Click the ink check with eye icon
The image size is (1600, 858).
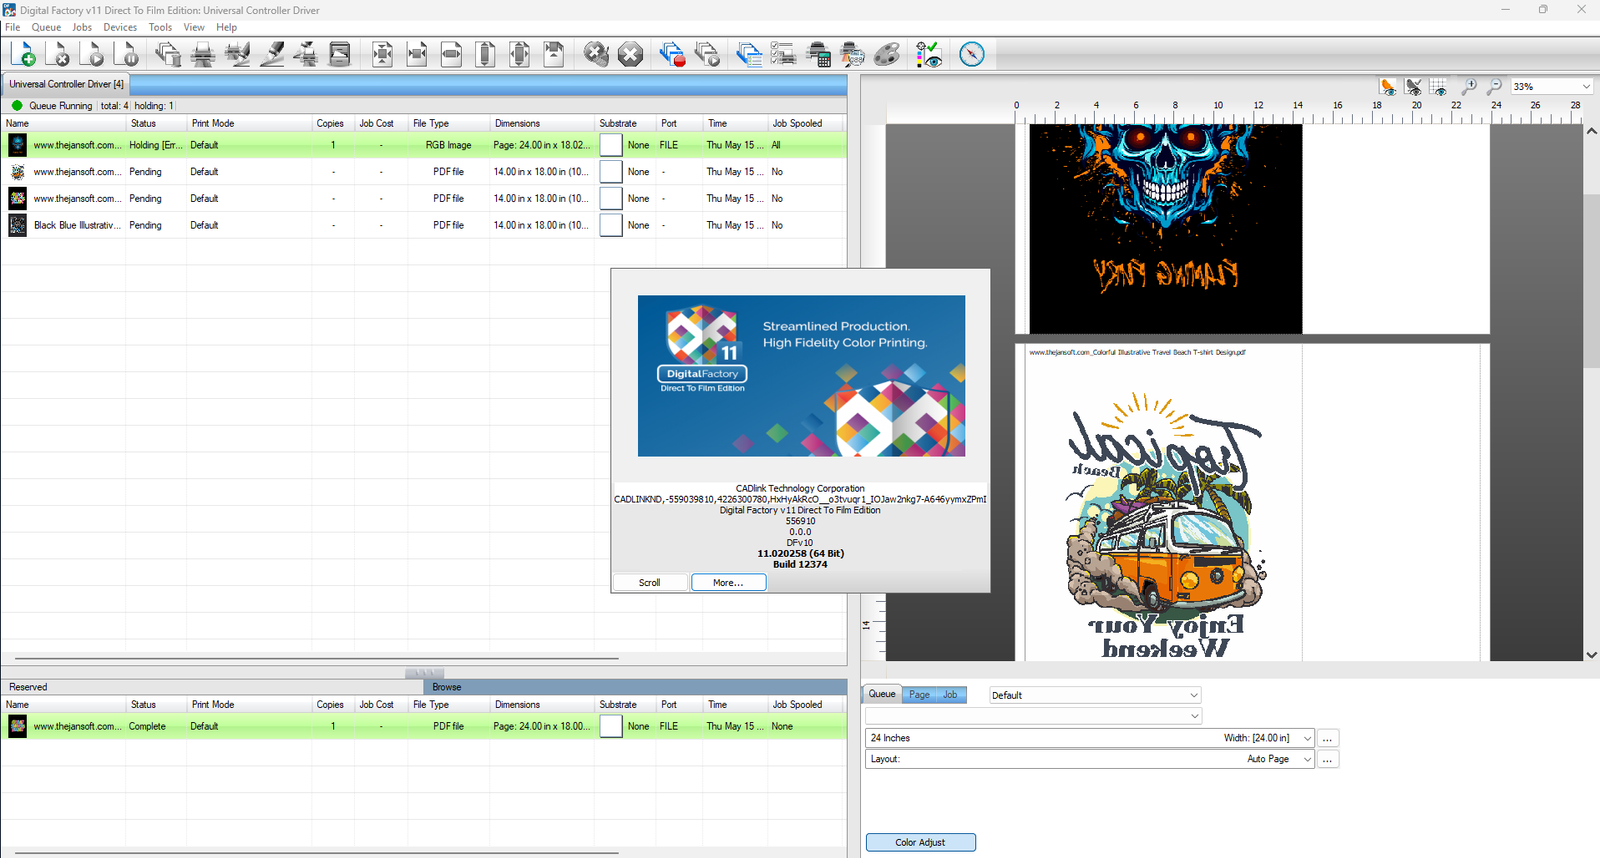pyautogui.click(x=929, y=54)
